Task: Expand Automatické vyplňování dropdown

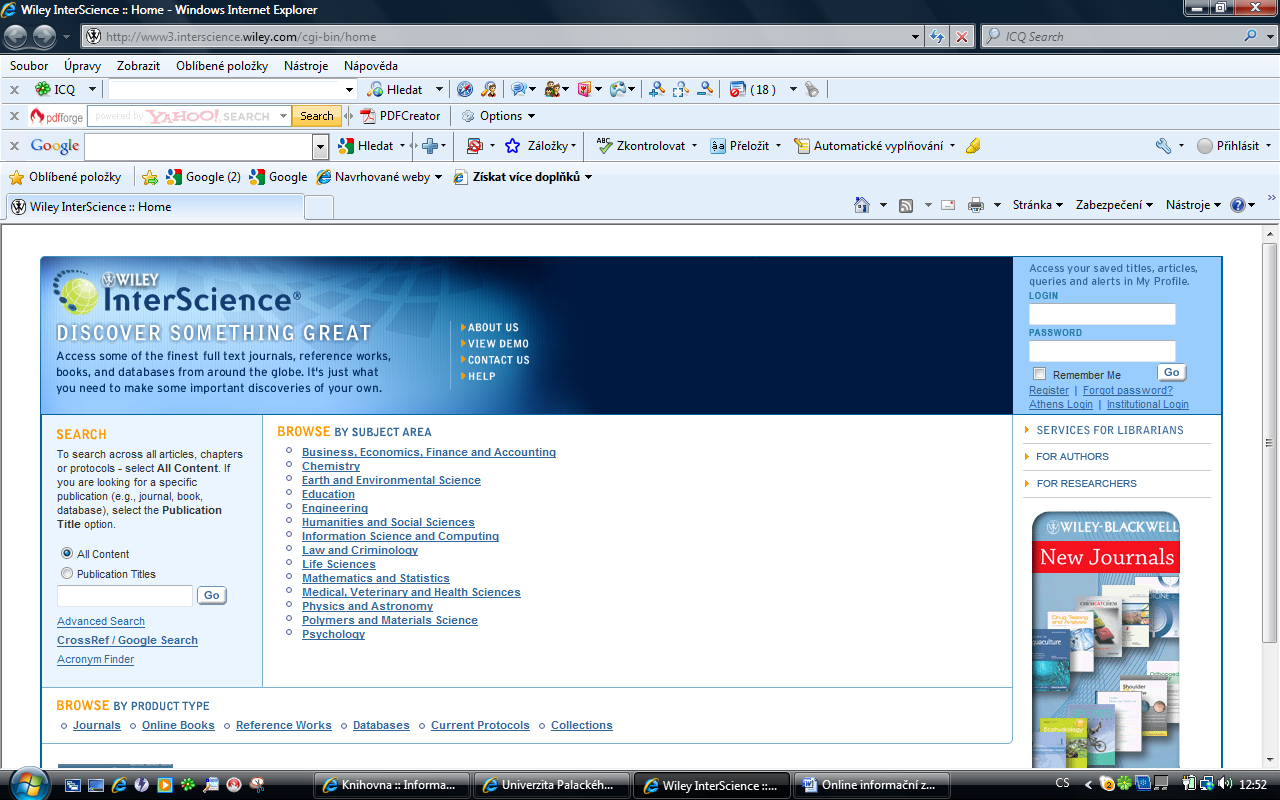Action: click(x=952, y=146)
